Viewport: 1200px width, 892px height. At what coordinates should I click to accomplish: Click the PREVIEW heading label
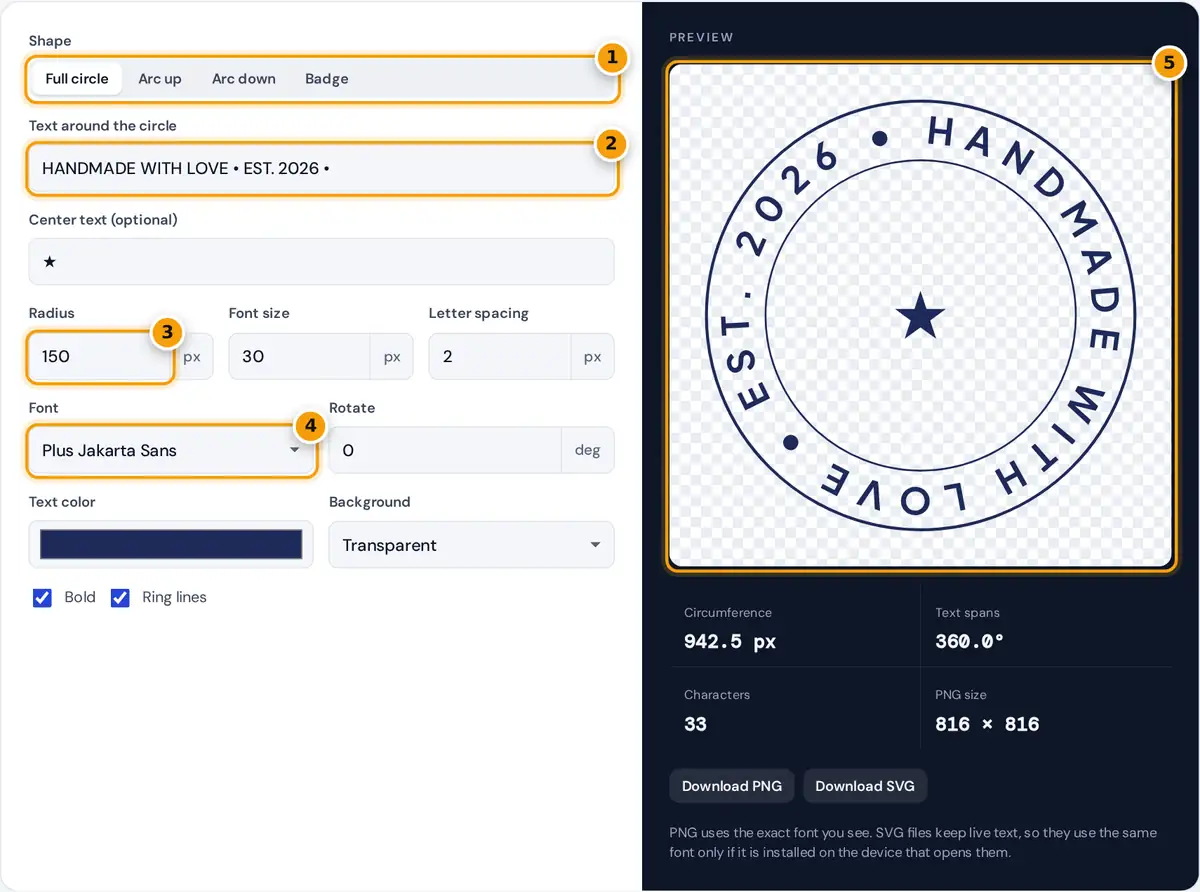701,37
